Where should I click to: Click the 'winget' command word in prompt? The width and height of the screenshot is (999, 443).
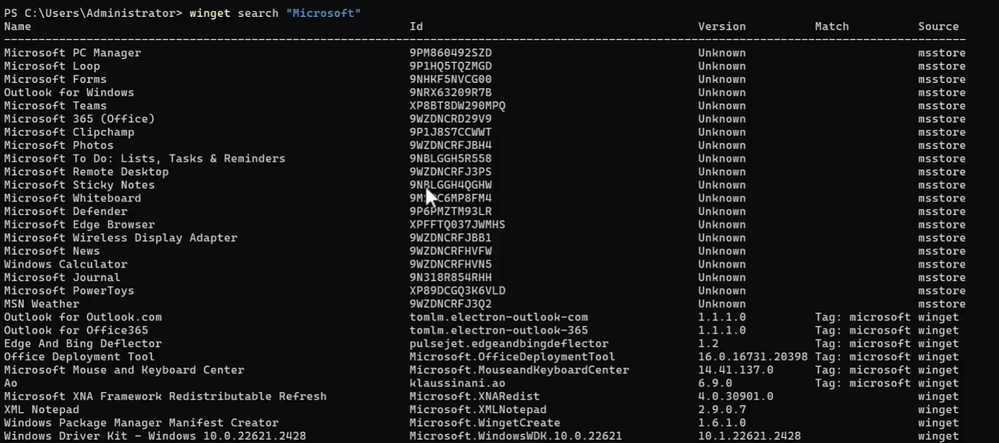210,13
